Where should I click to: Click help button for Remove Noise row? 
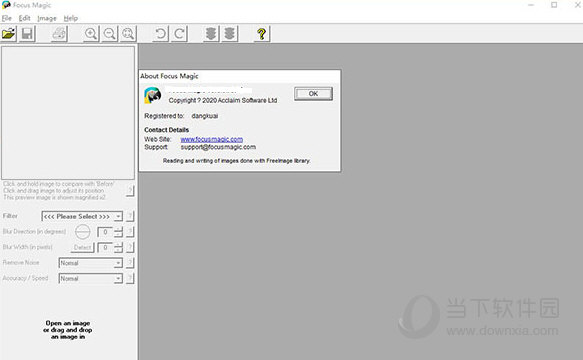[130, 263]
